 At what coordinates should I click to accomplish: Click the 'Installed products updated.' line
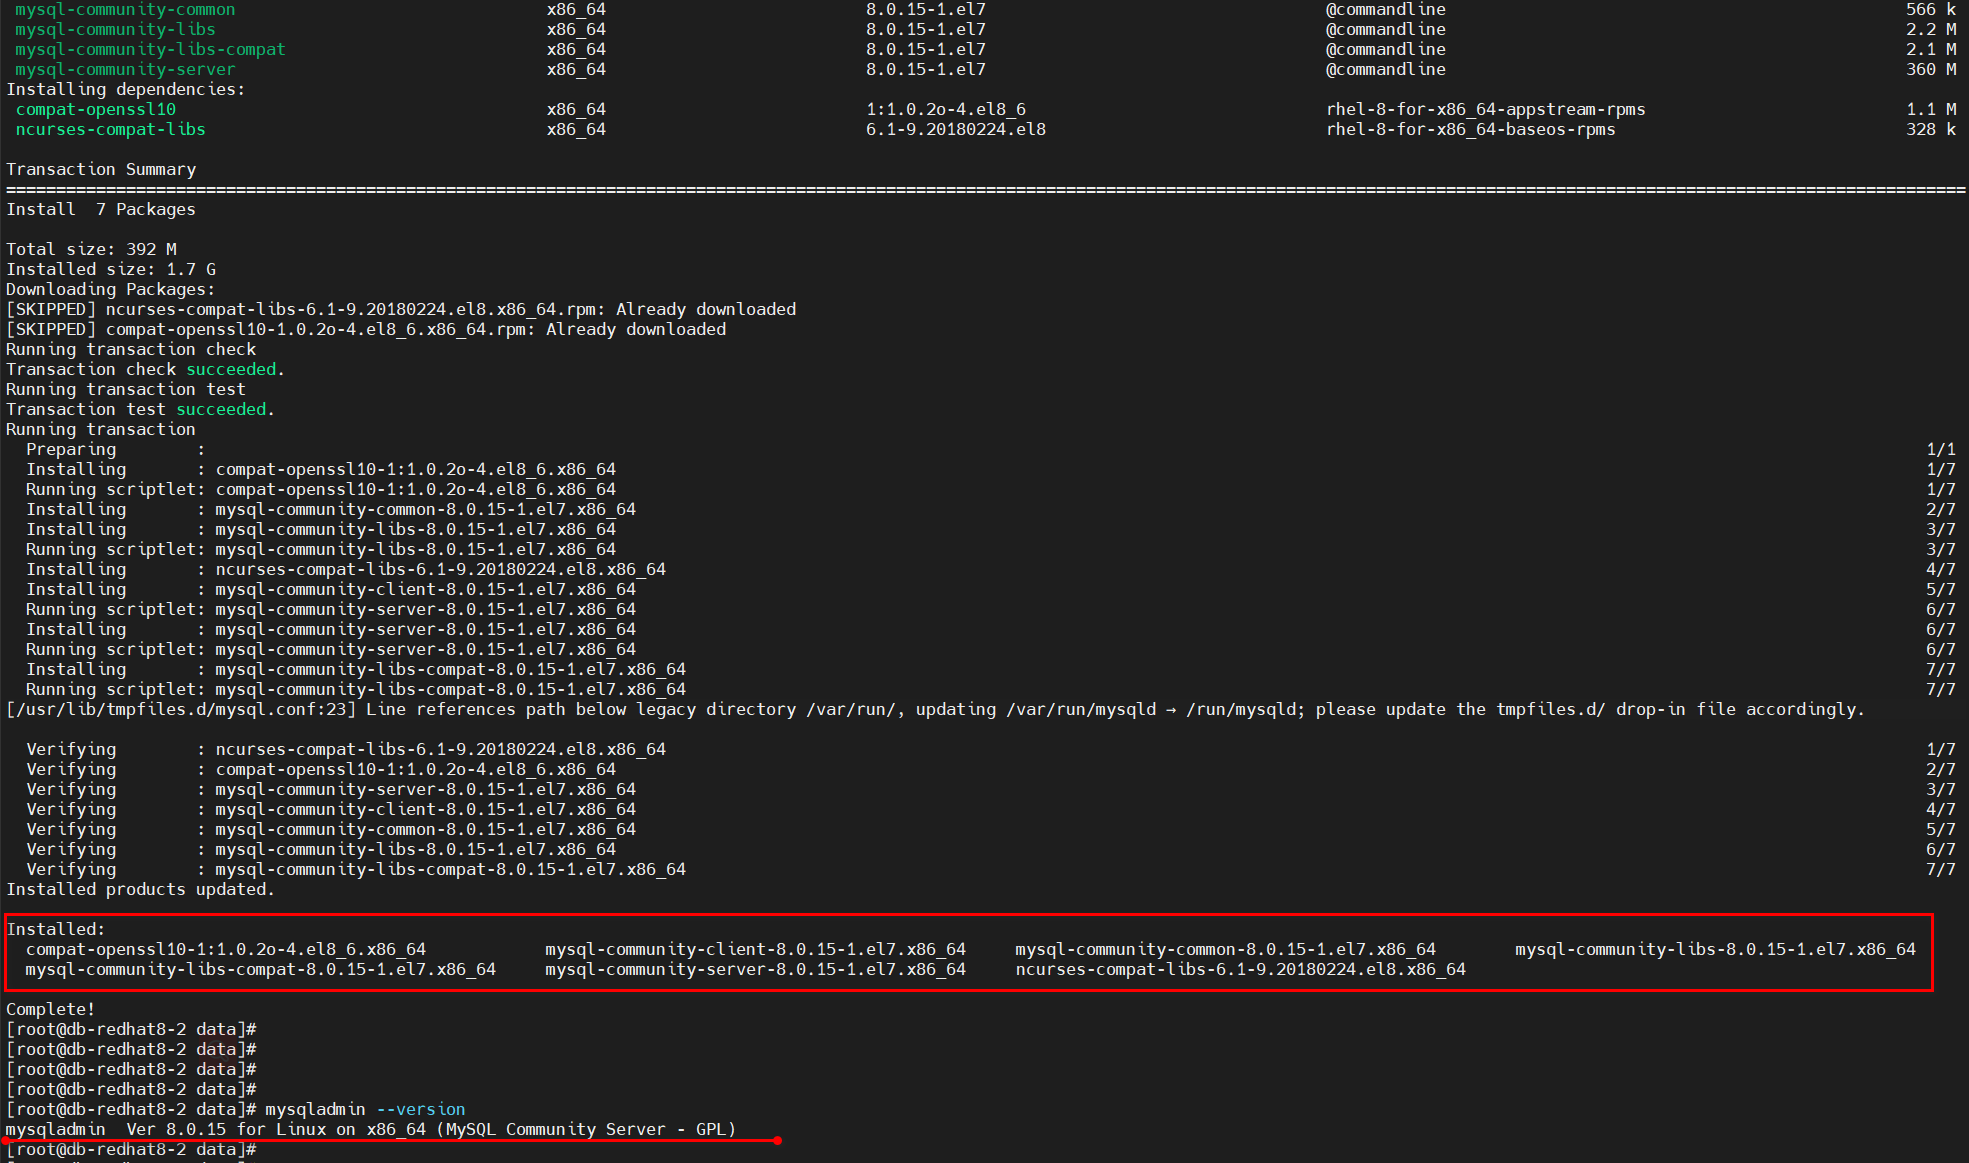[140, 889]
